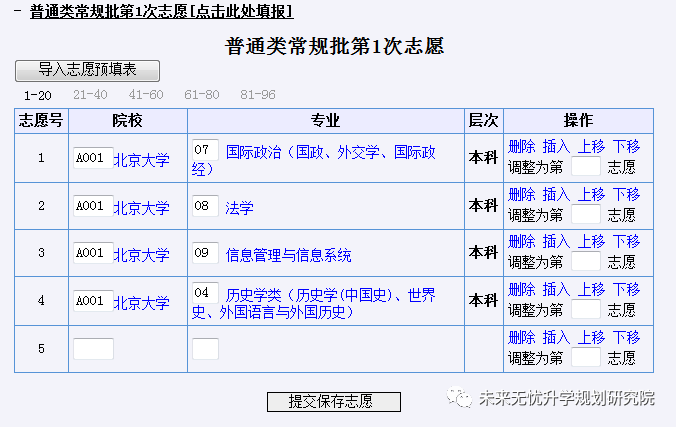Focus reorder number field for choice 5
This screenshot has width=676, height=427.
click(x=585, y=357)
